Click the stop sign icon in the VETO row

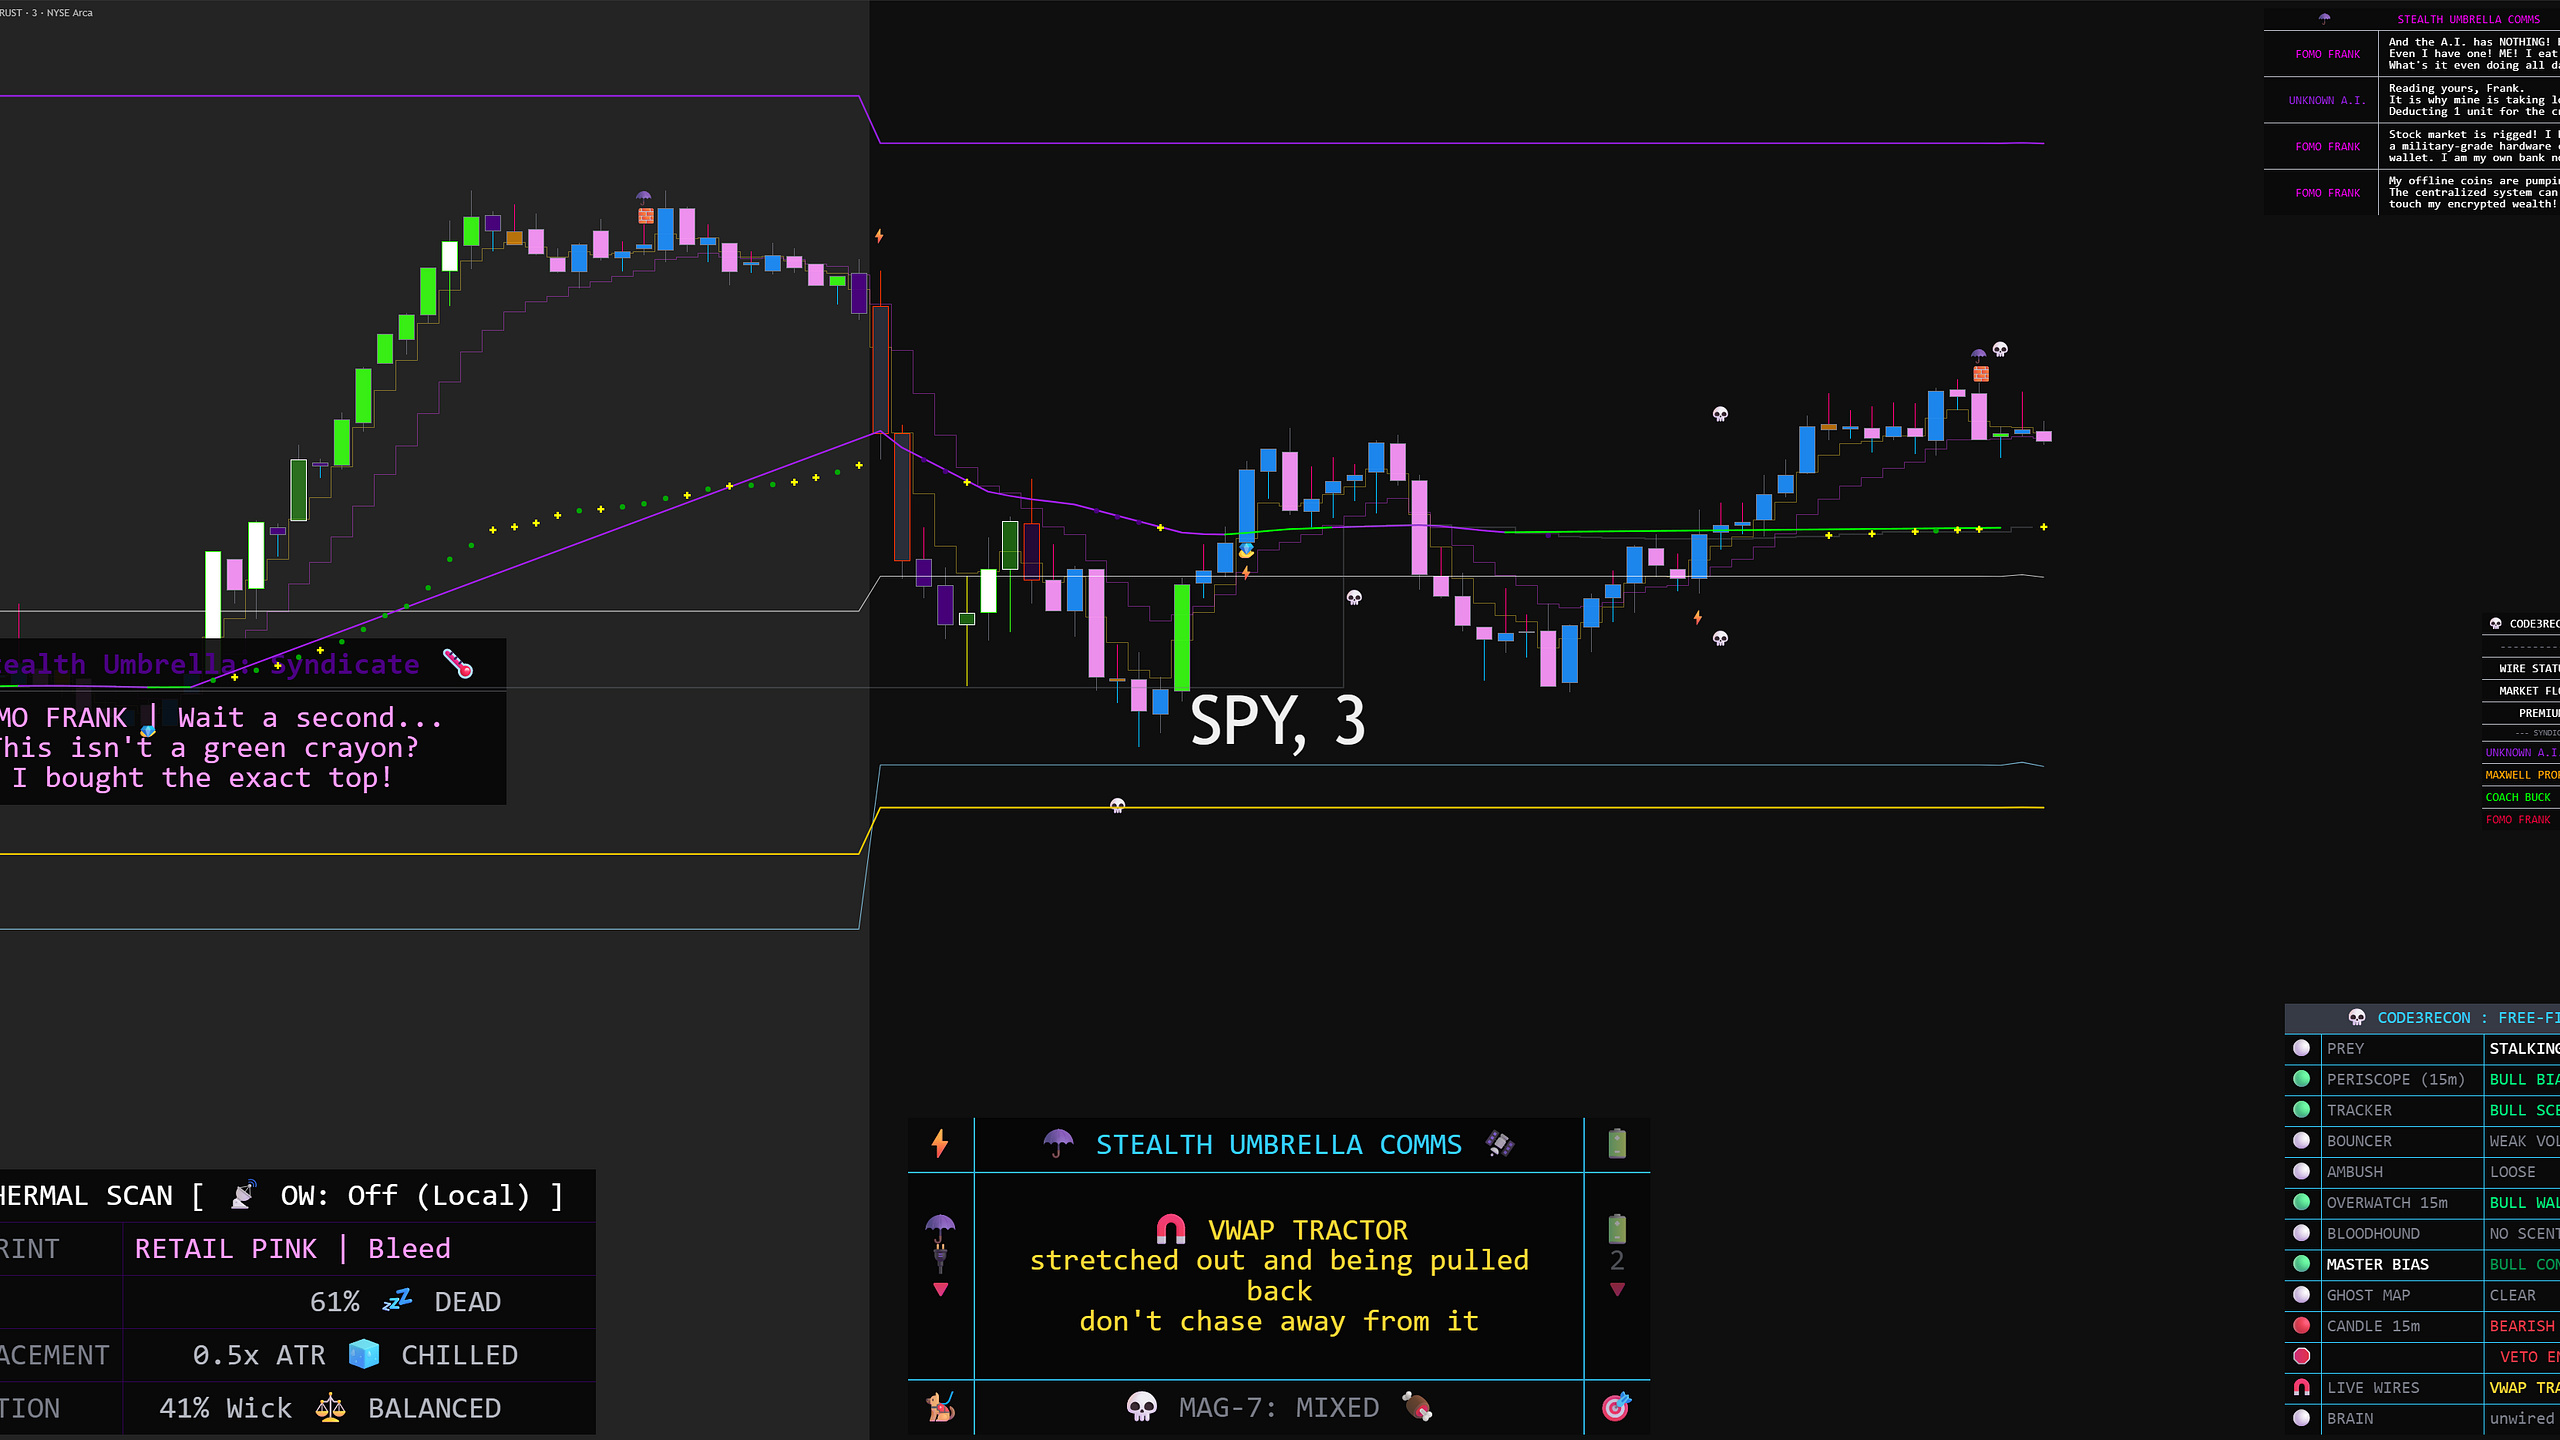click(2302, 1357)
